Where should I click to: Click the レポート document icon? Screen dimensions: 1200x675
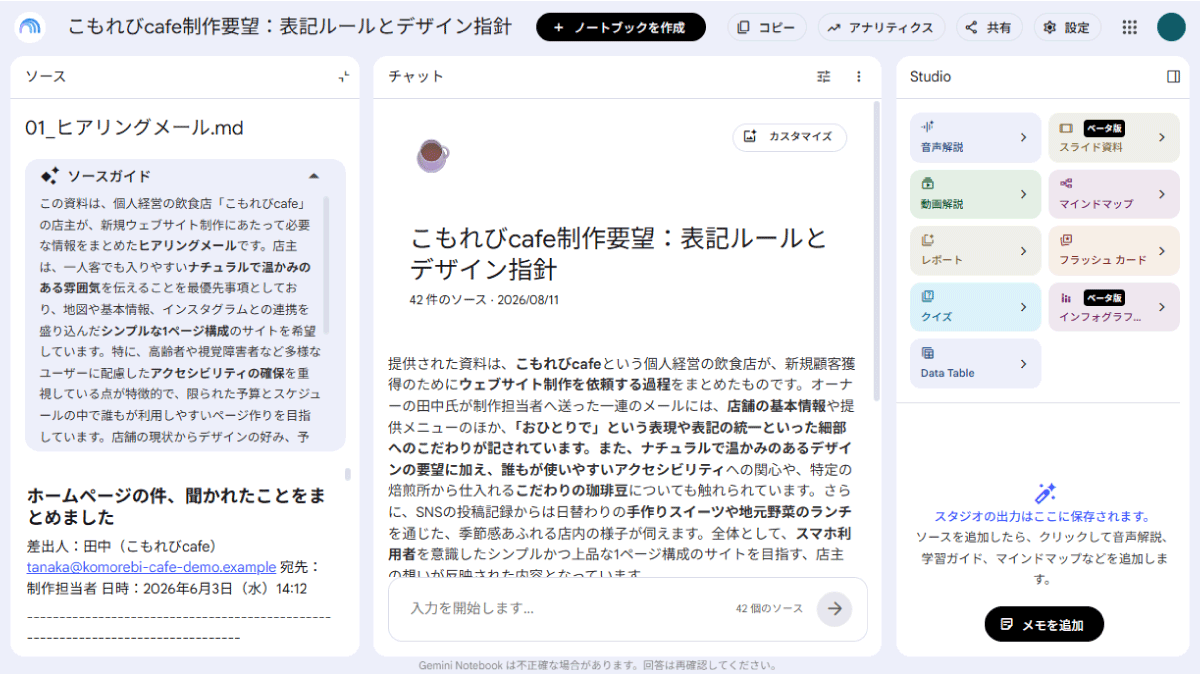pos(928,240)
